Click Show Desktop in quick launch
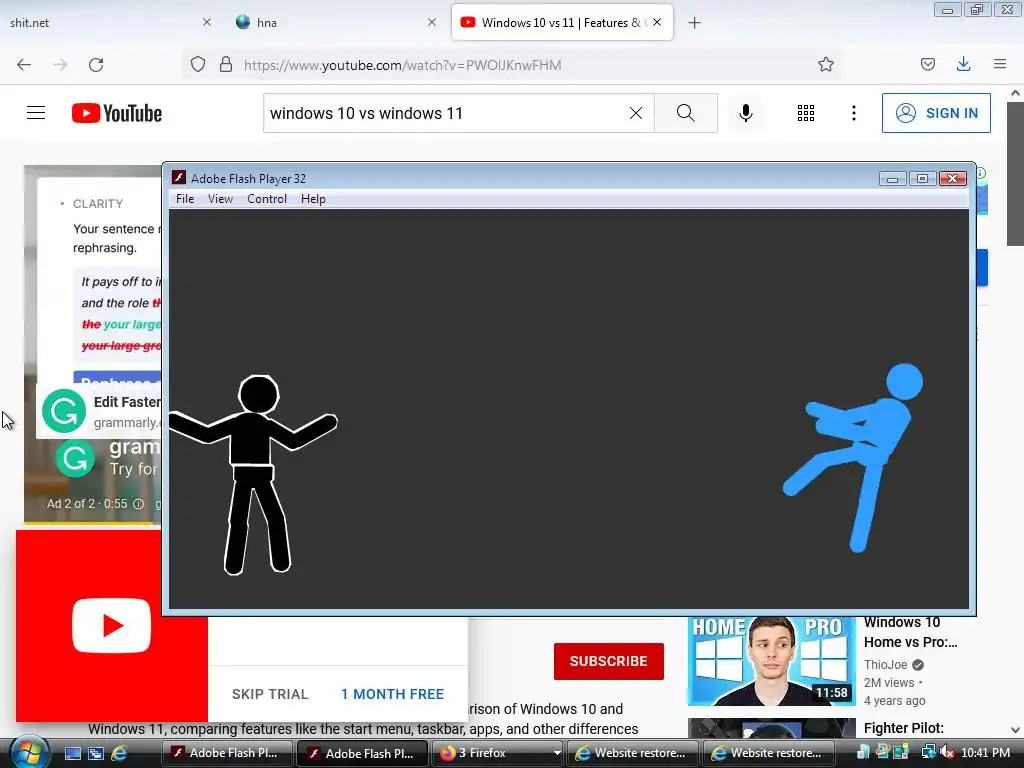 [x=72, y=753]
